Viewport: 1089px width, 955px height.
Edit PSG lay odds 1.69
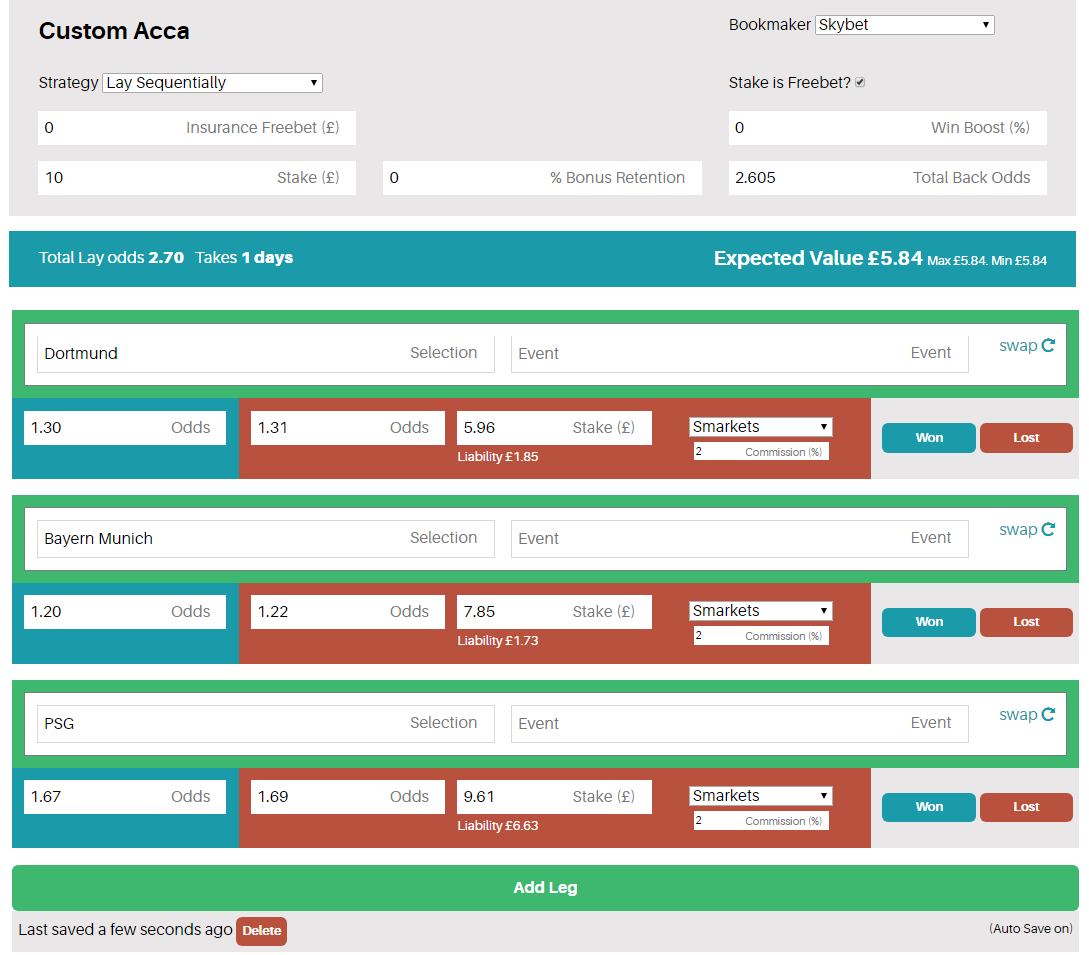(x=347, y=797)
